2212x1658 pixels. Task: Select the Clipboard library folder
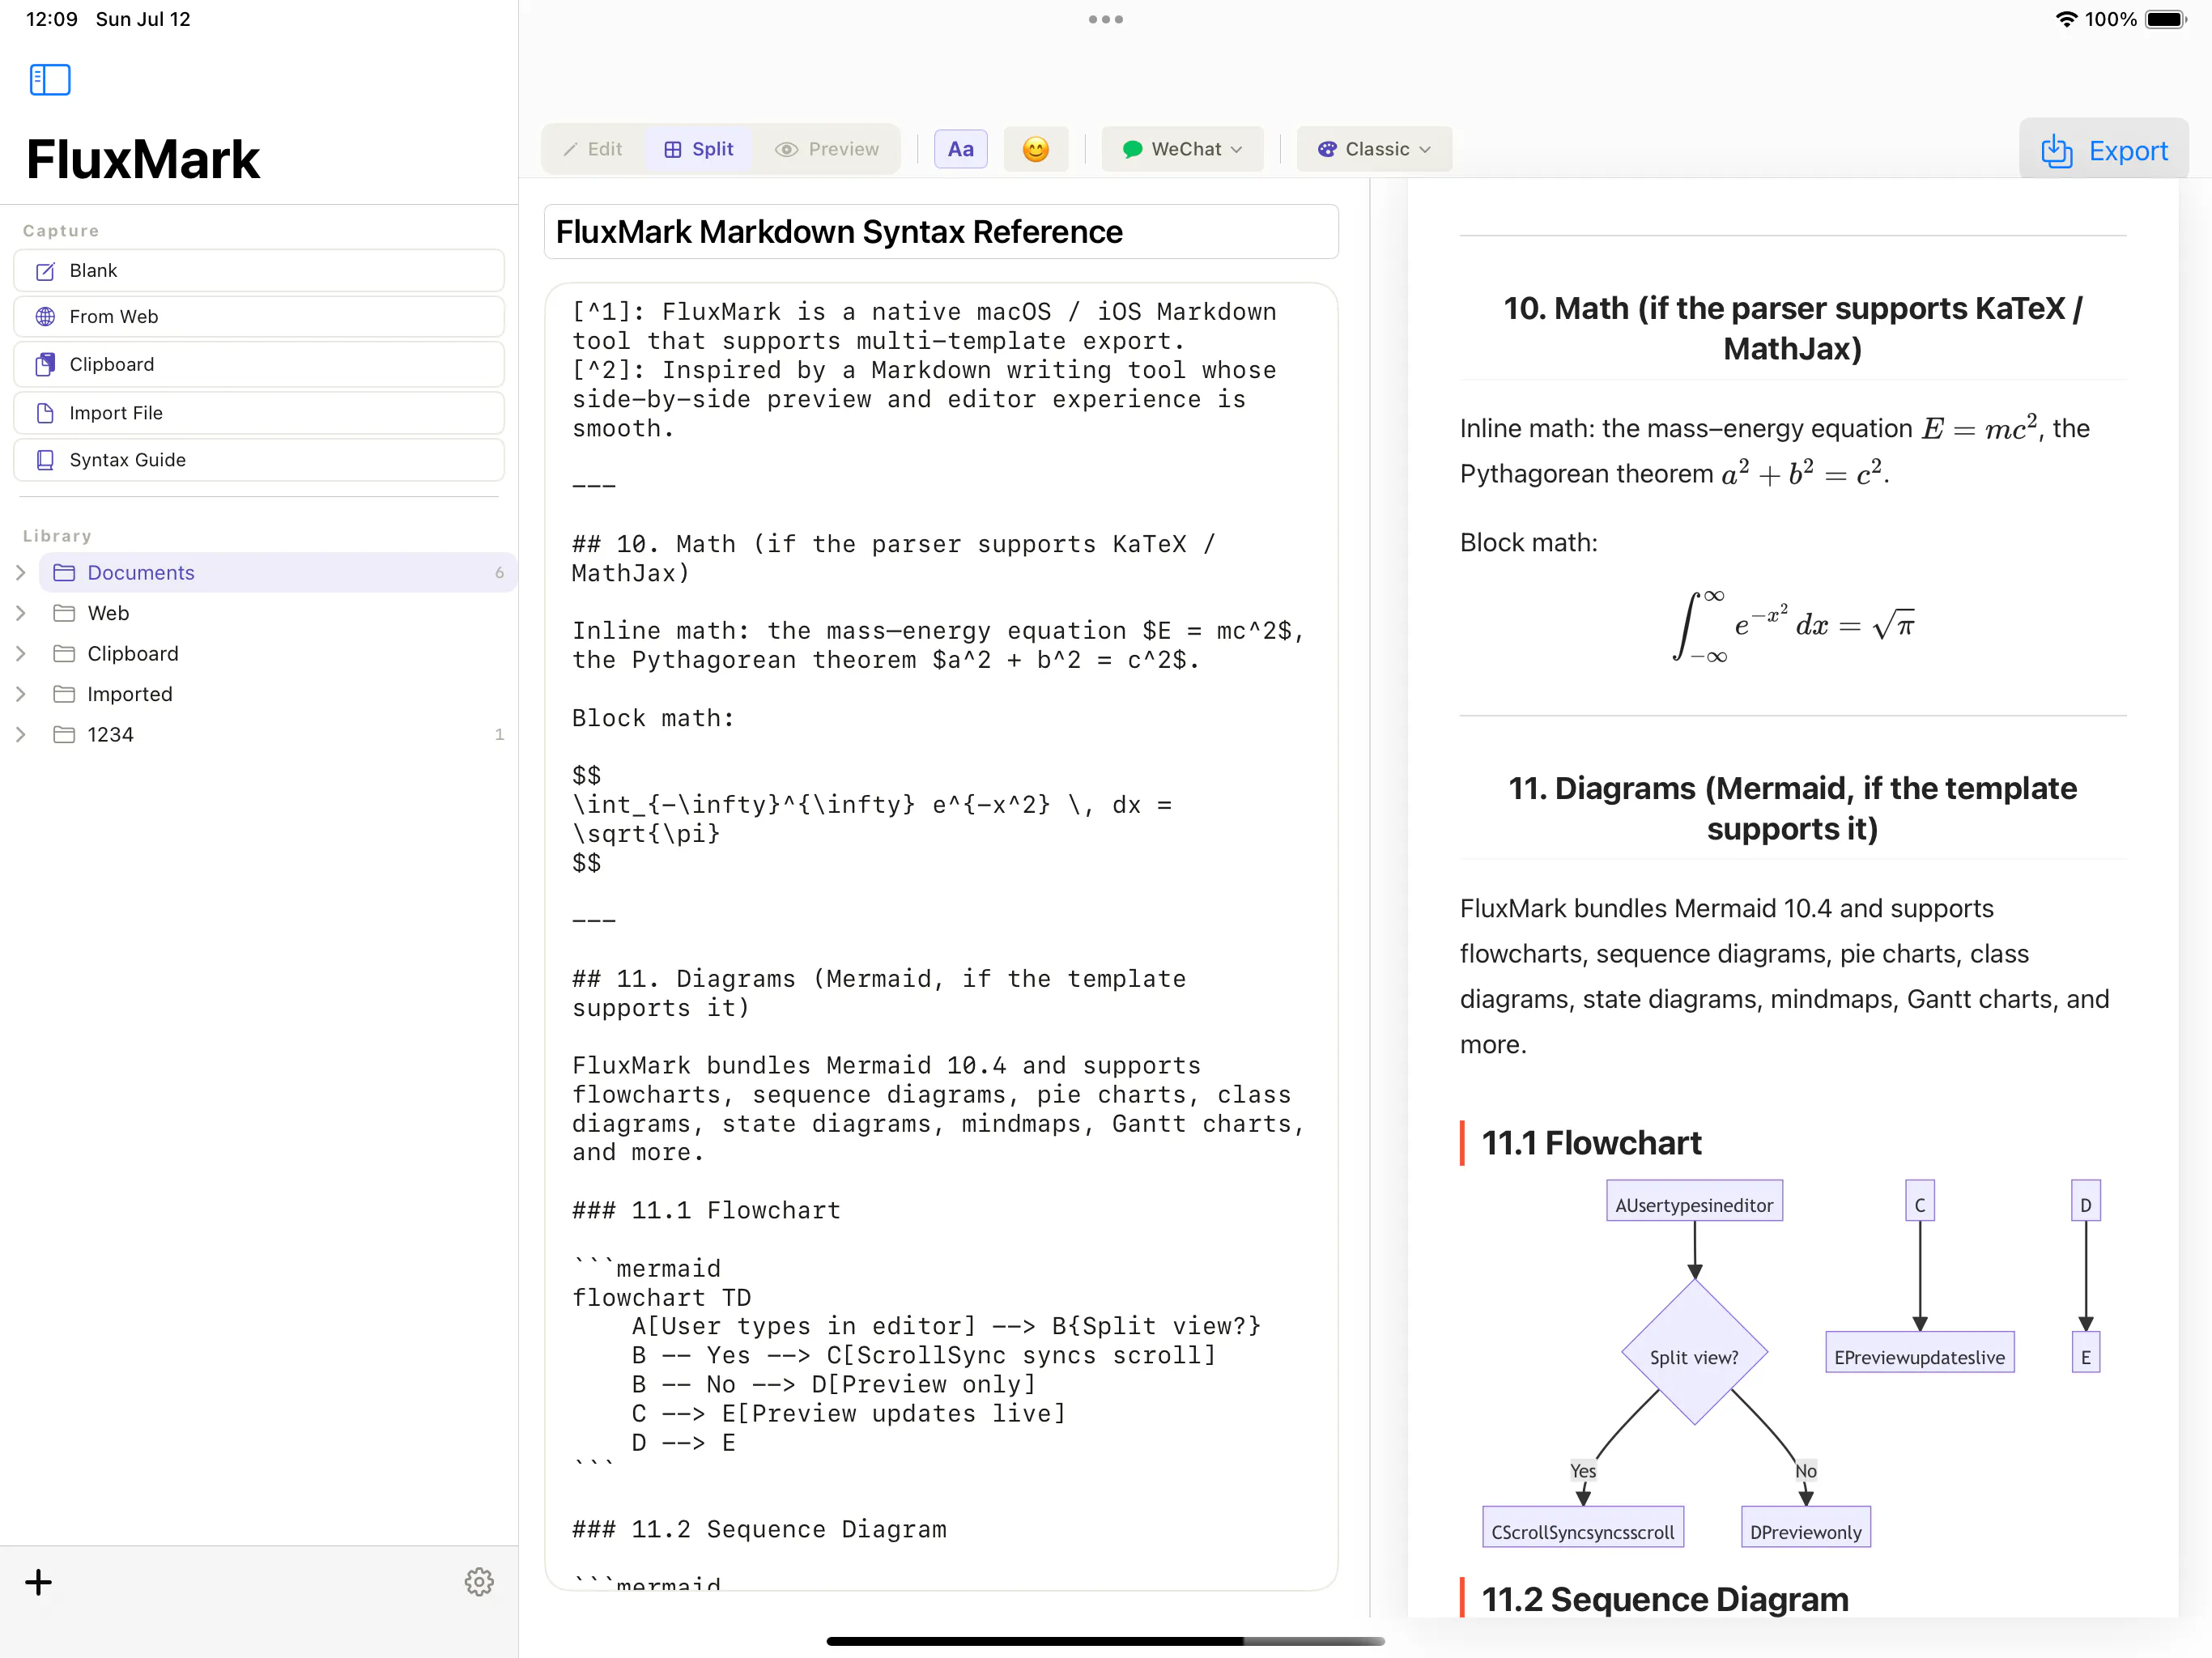[x=278, y=654]
